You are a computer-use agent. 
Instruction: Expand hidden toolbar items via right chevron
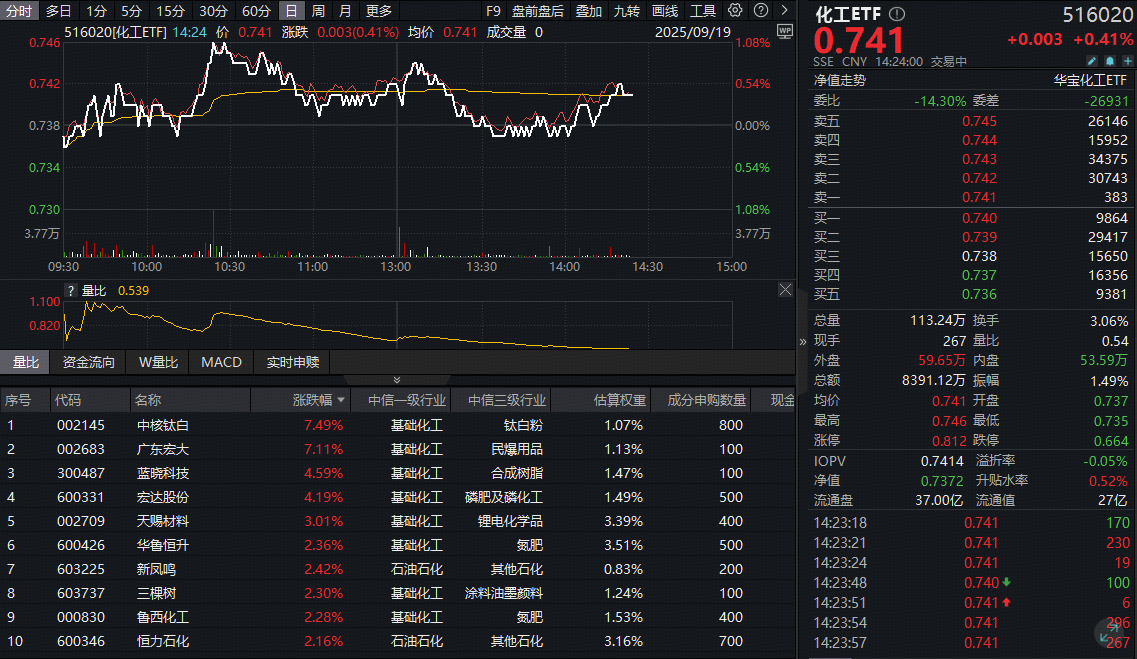click(786, 11)
